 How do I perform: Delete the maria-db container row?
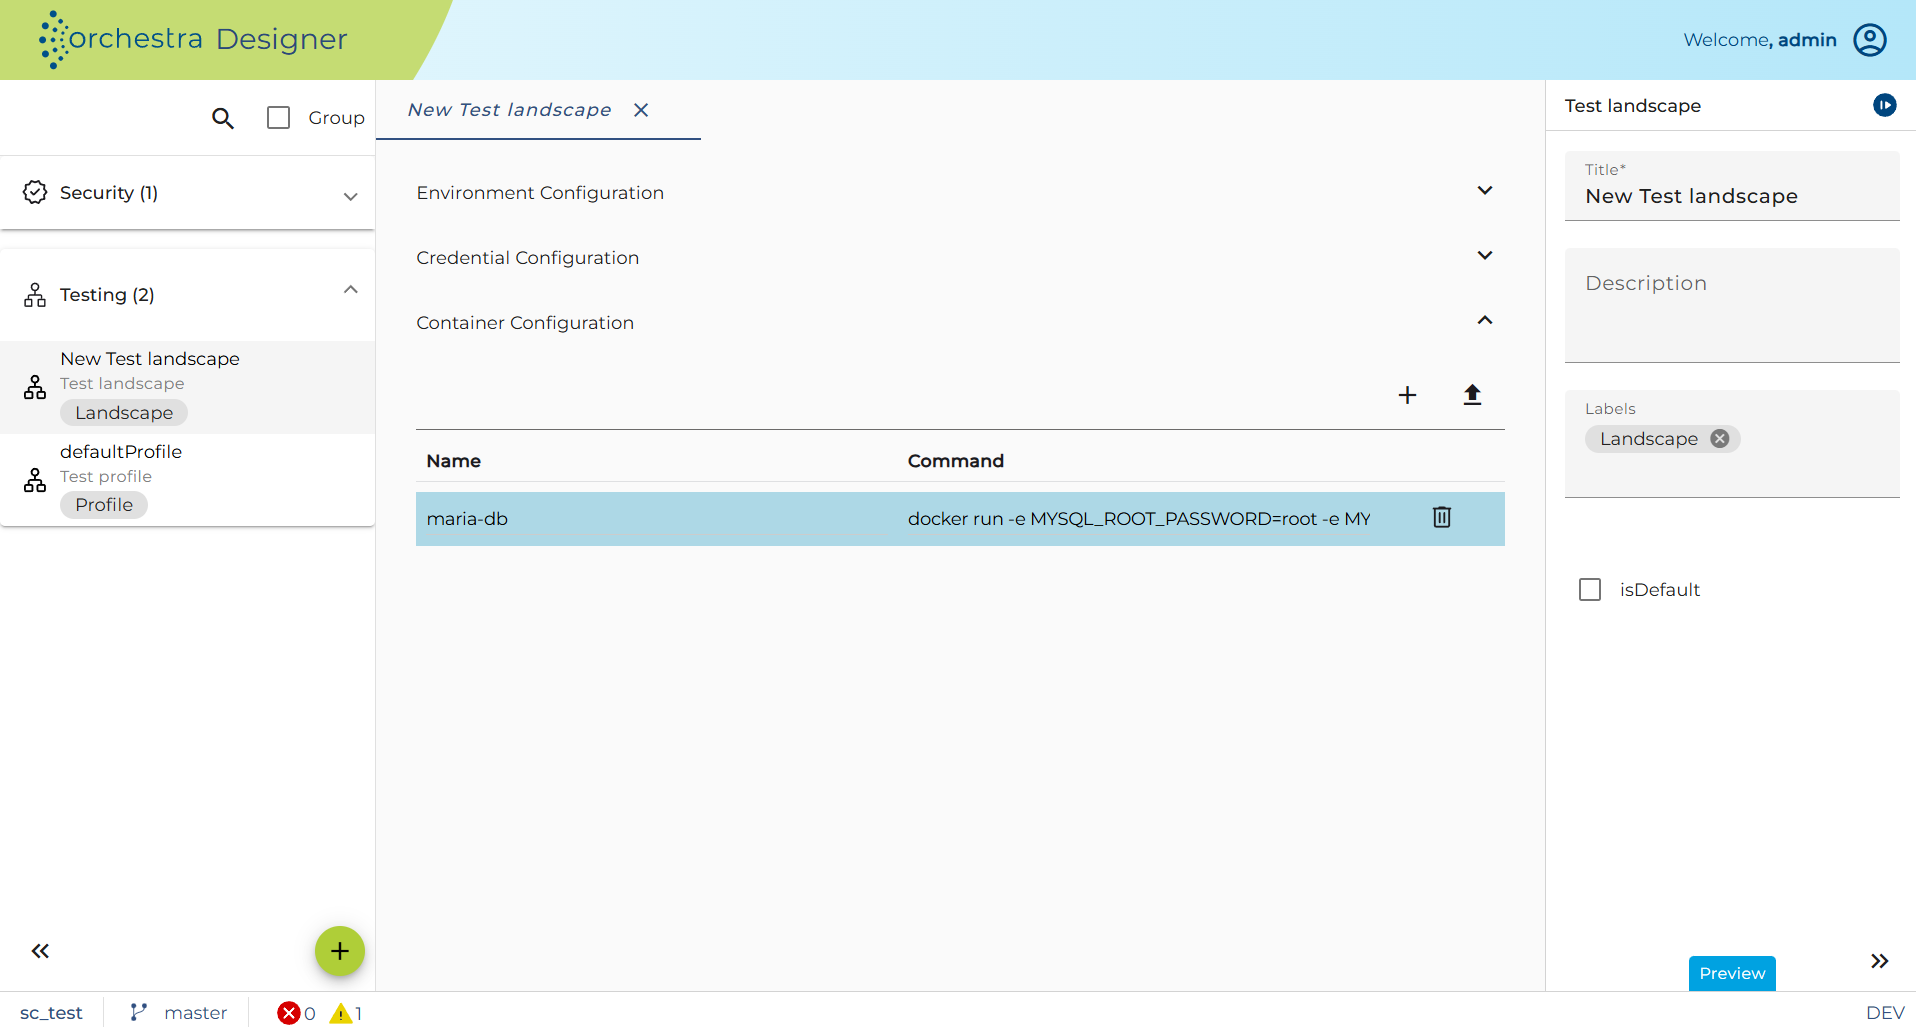click(1442, 517)
